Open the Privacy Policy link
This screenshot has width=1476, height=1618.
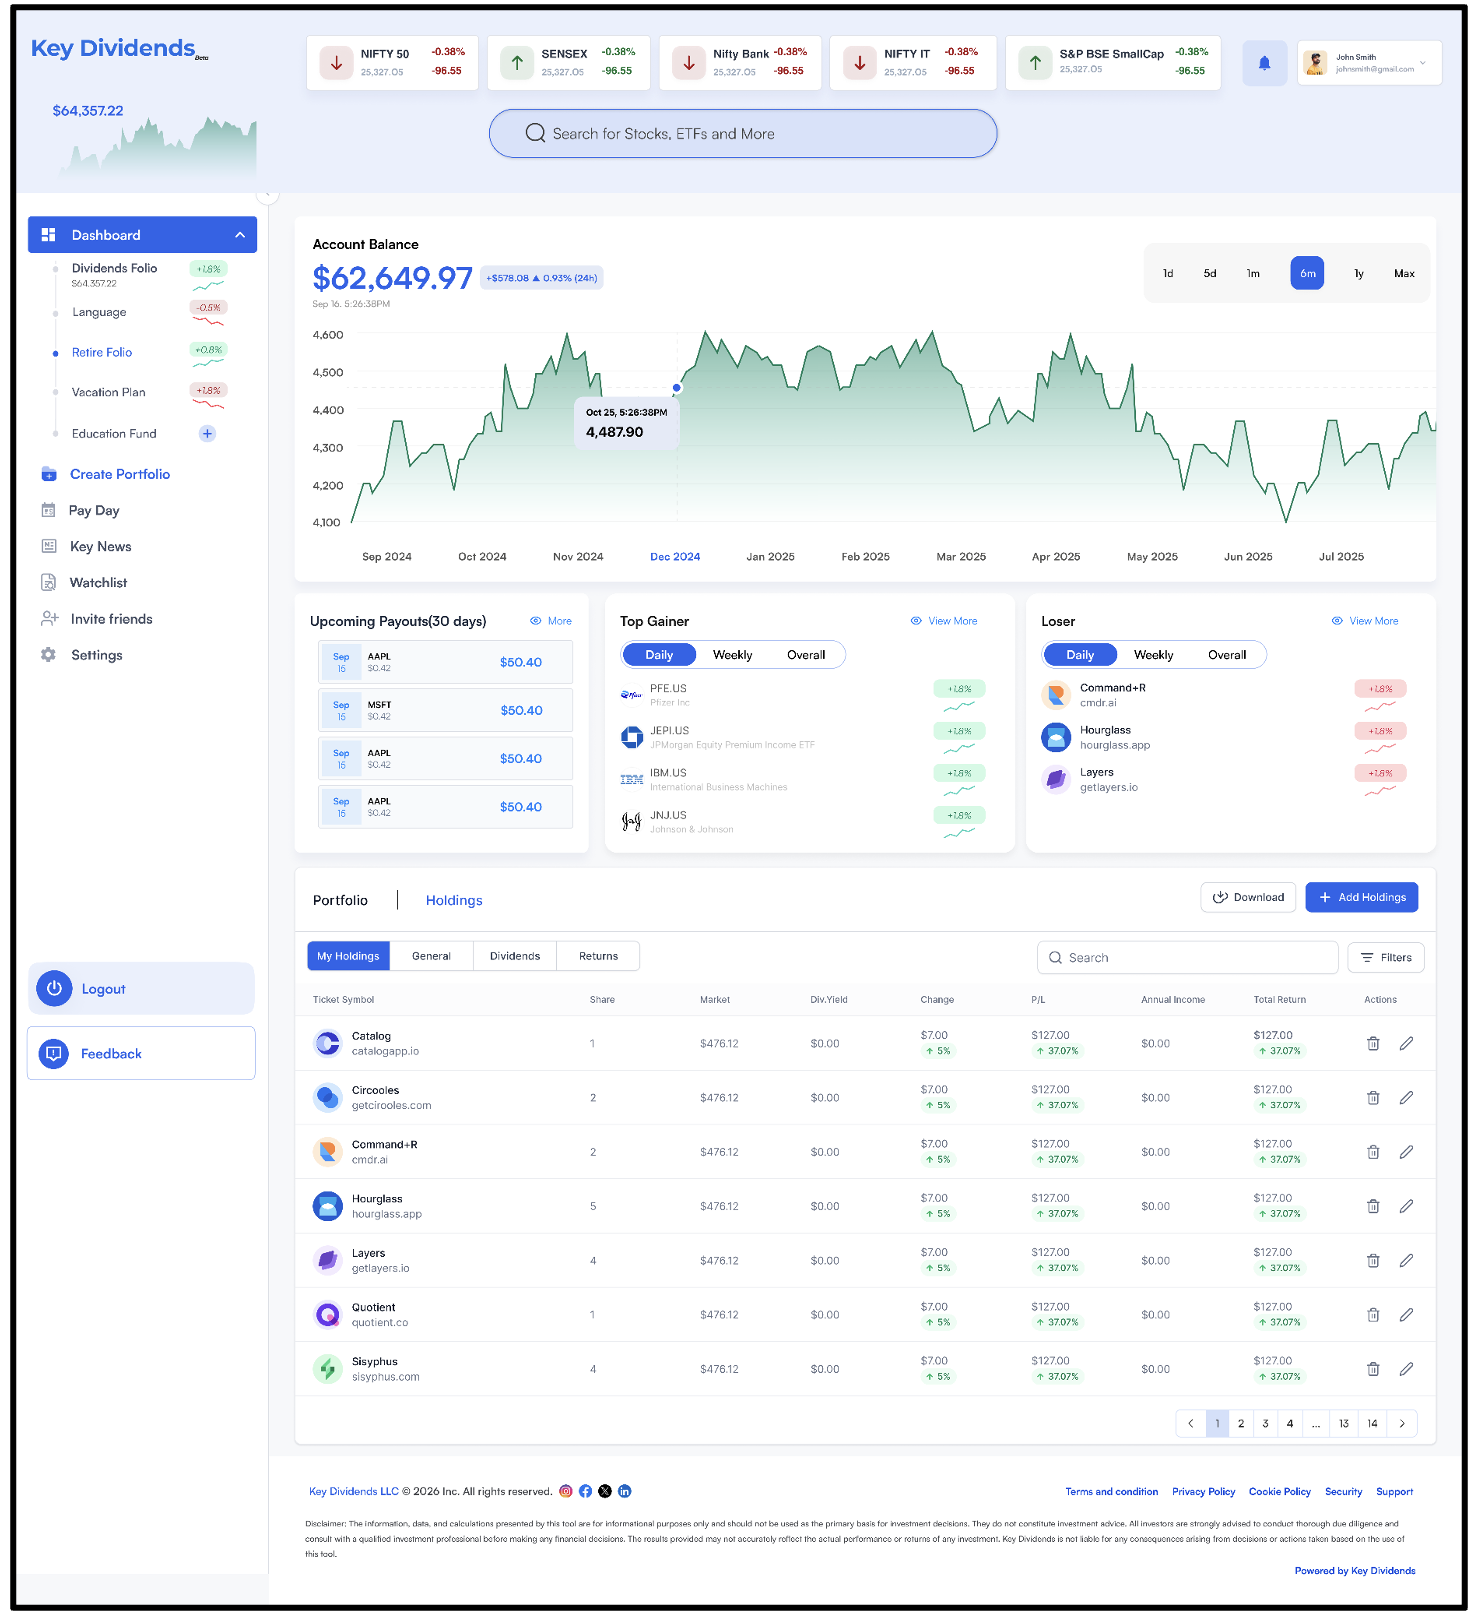1203,1491
